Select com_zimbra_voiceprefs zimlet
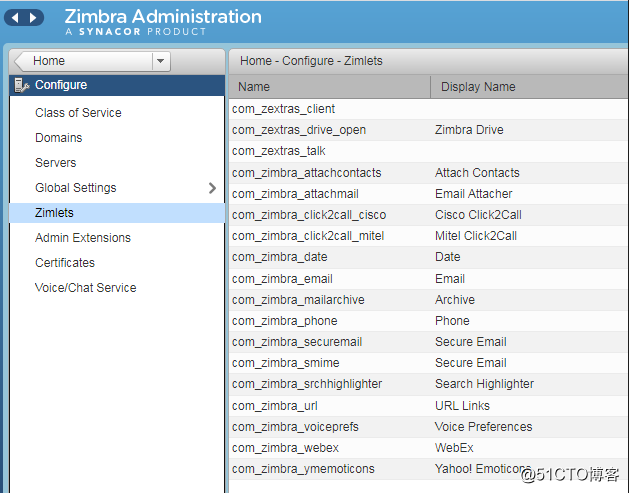The width and height of the screenshot is (629, 493). (295, 427)
